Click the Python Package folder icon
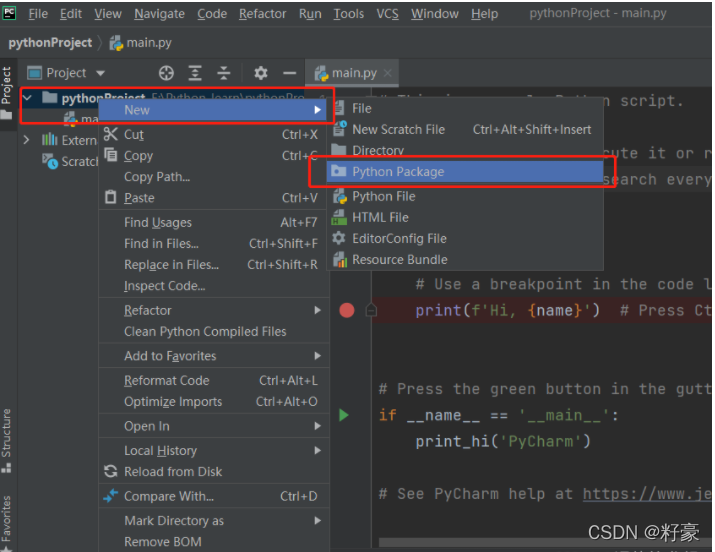 coord(339,171)
